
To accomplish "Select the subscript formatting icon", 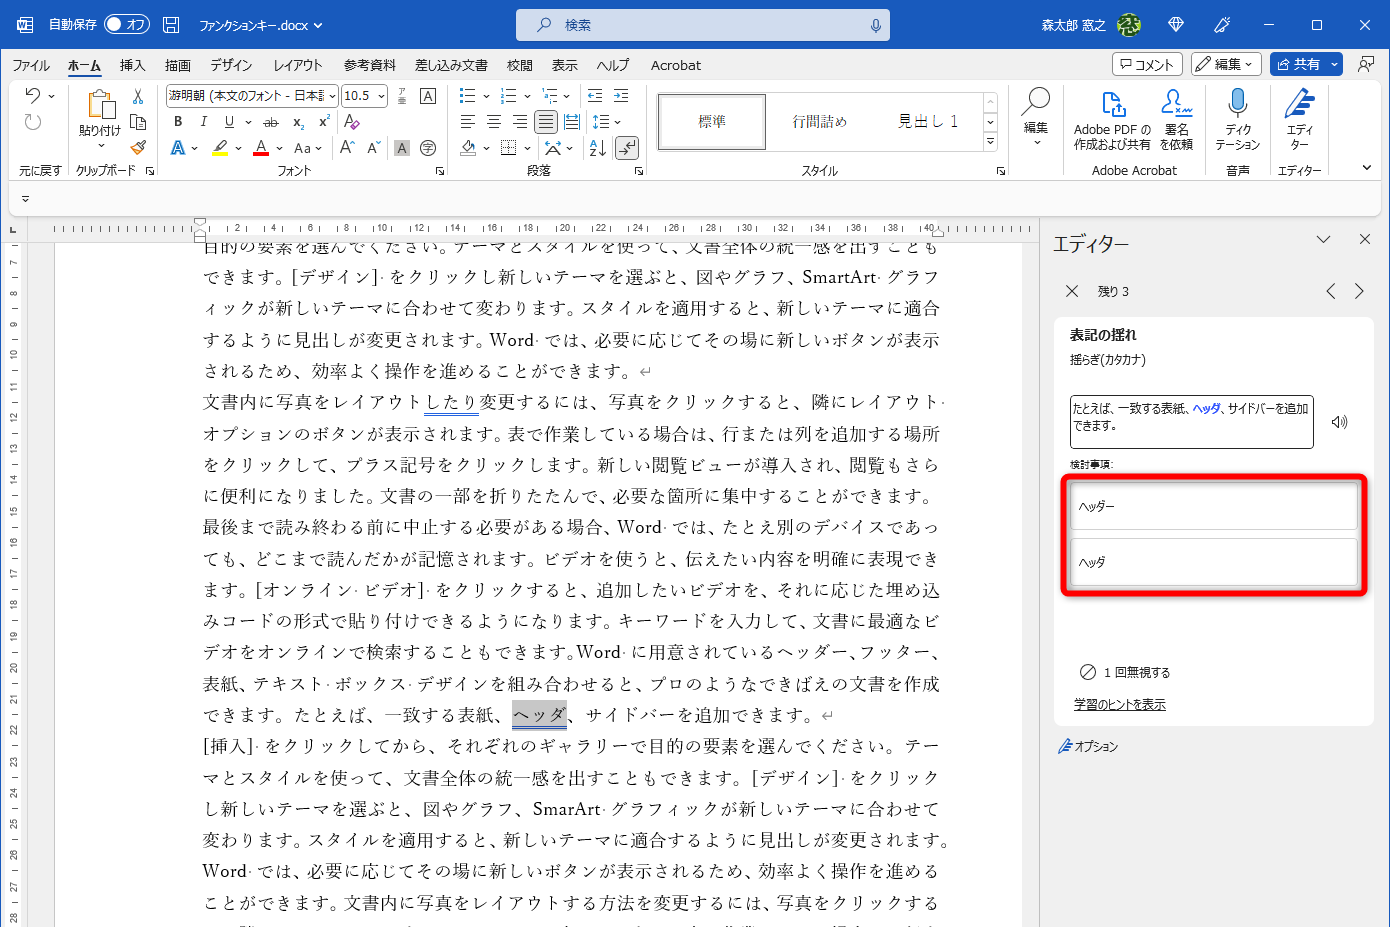I will pos(297,121).
